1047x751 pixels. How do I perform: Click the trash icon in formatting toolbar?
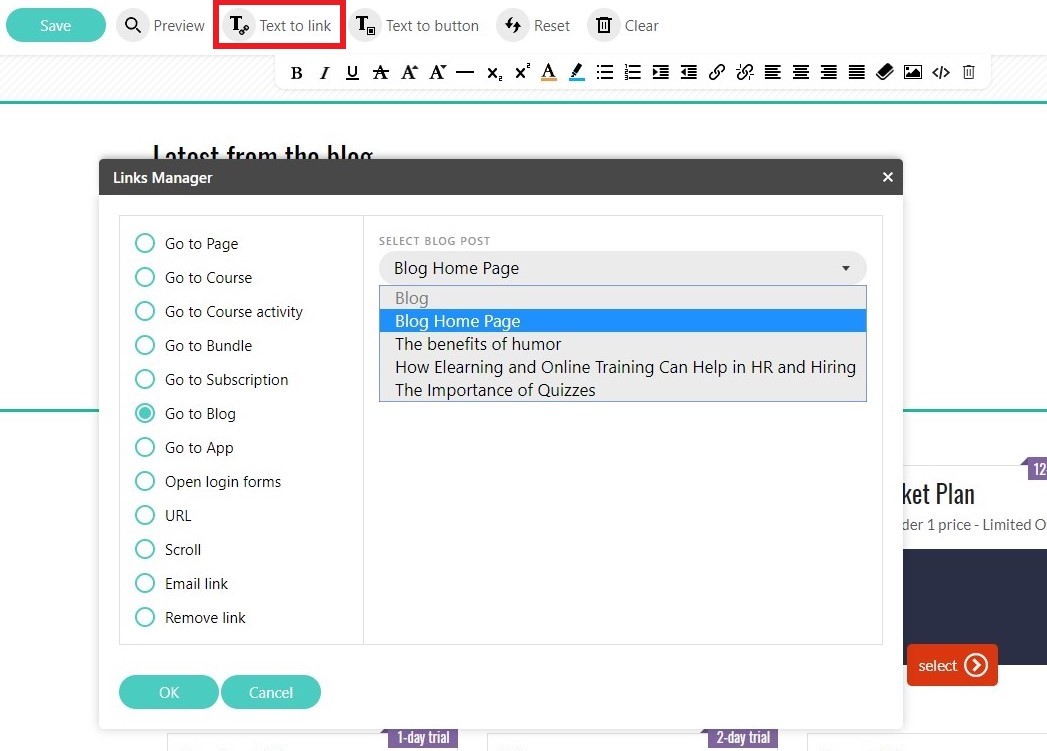click(969, 72)
